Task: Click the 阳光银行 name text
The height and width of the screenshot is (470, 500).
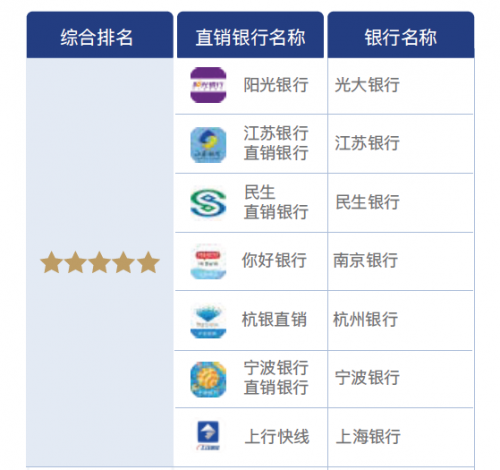Action: point(276,85)
